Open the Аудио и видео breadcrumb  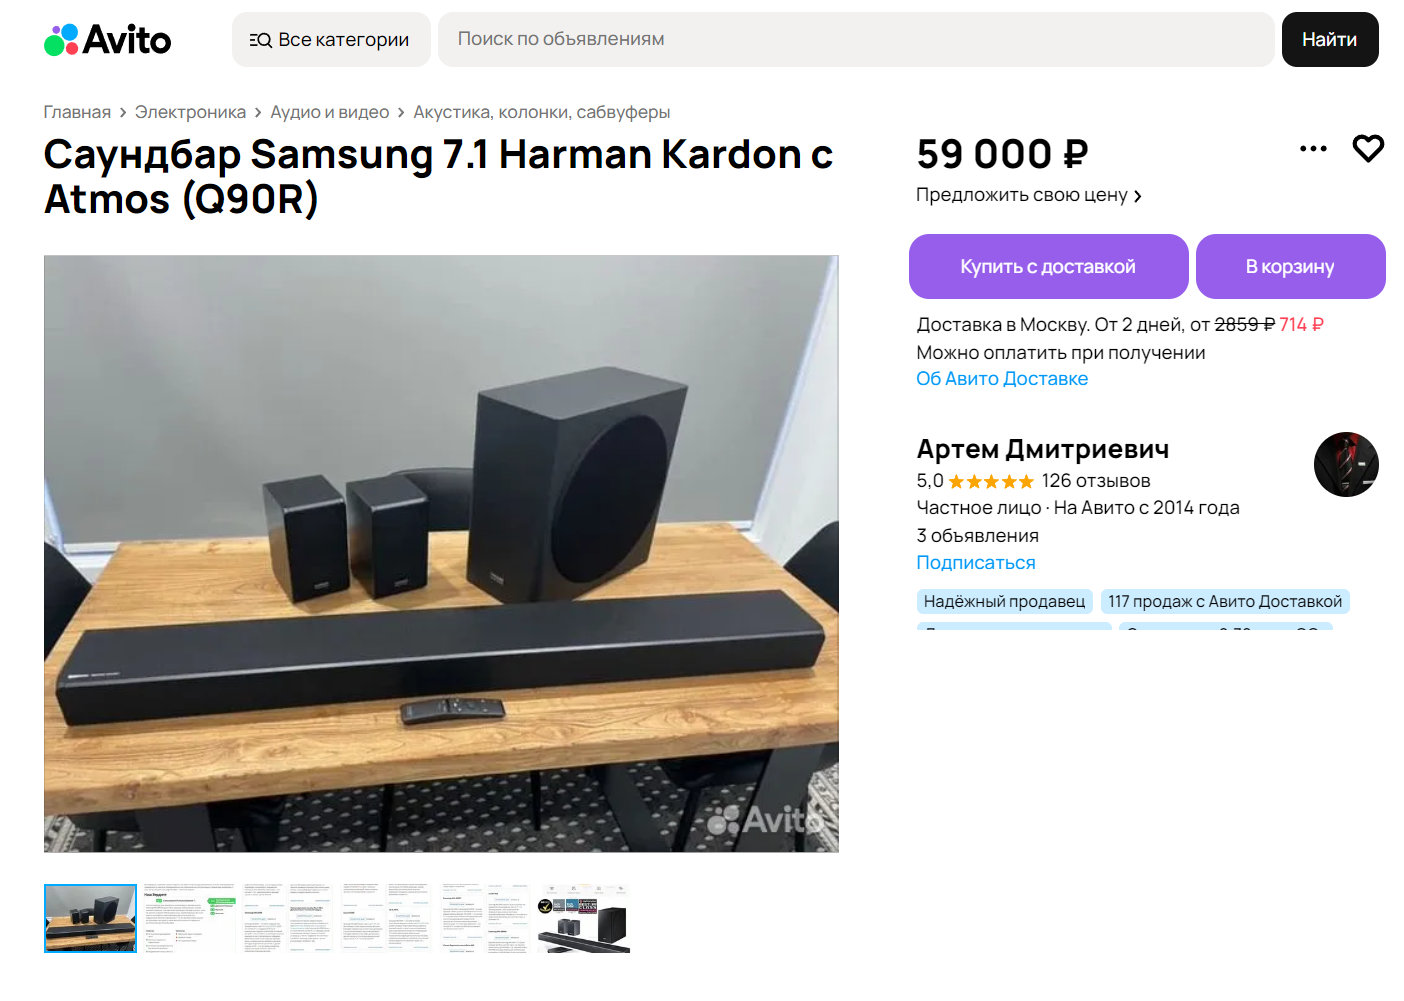click(x=329, y=112)
